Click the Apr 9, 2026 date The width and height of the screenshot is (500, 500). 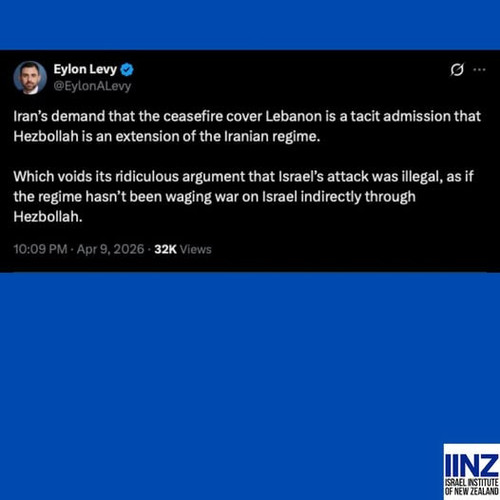click(x=110, y=249)
